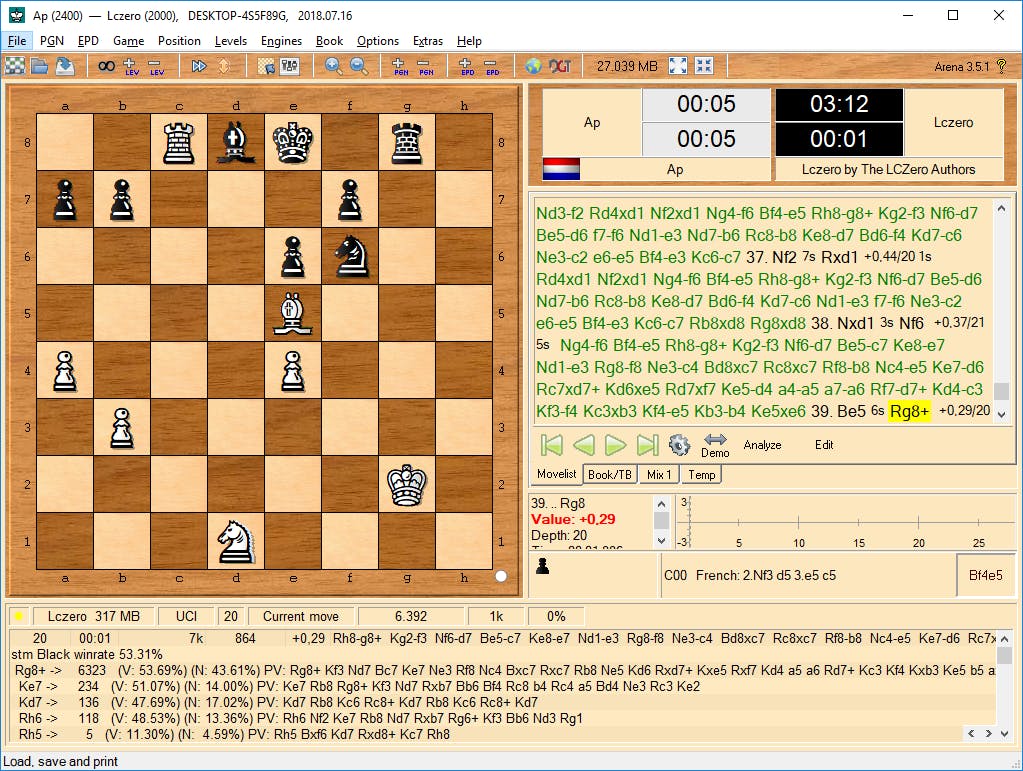Click the Analyze button
1023x771 pixels.
(x=762, y=445)
